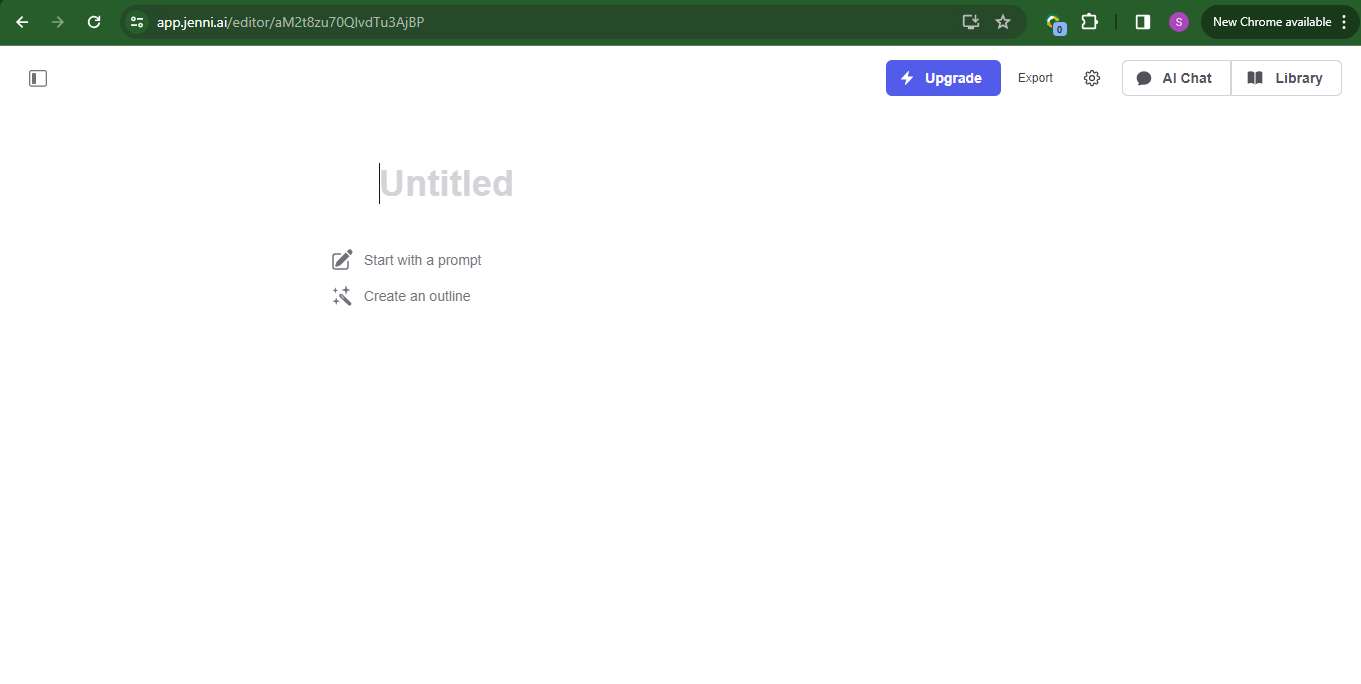Open the Chrome profile avatar
The image size is (1361, 684).
pyautogui.click(x=1179, y=22)
